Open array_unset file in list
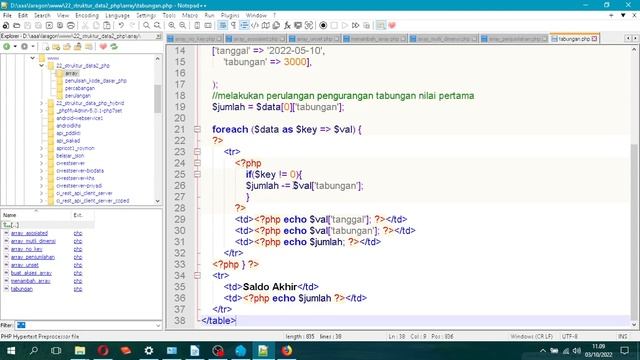Image resolution: width=640 pixels, height=360 pixels. [x=24, y=265]
